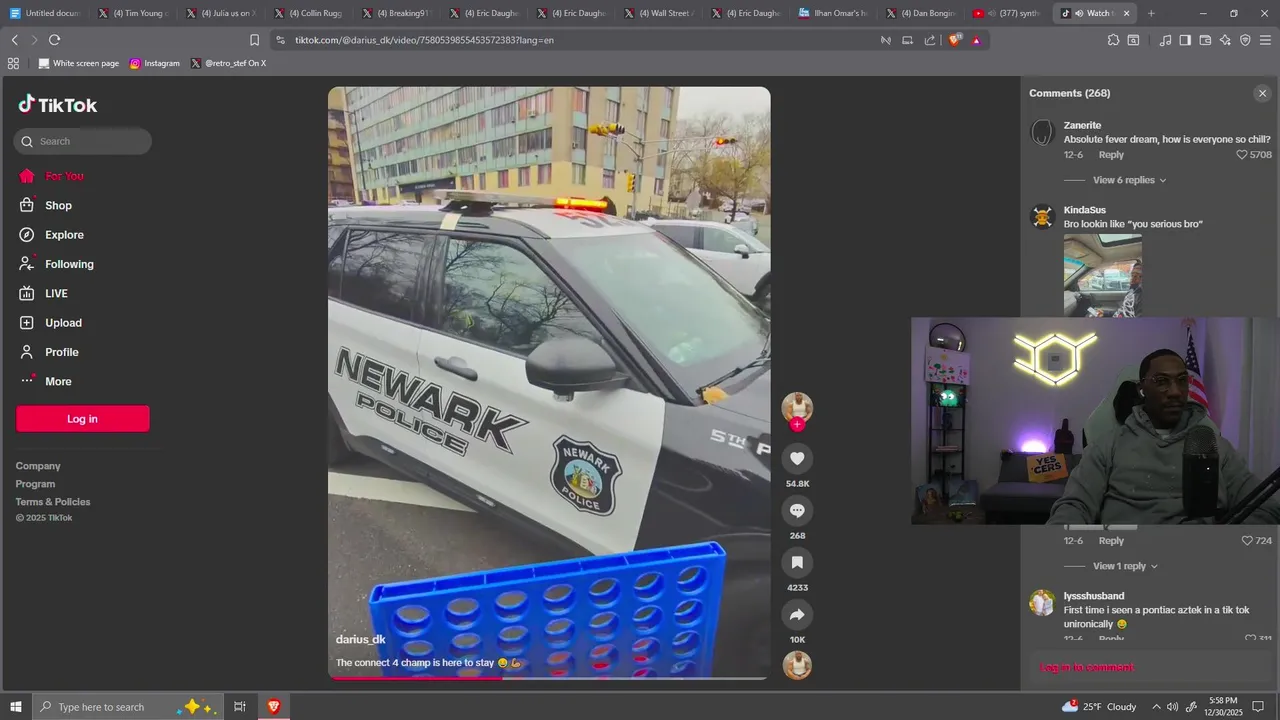This screenshot has height=720, width=1280.
Task: Expand the Program footer section
Action: [x=35, y=484]
